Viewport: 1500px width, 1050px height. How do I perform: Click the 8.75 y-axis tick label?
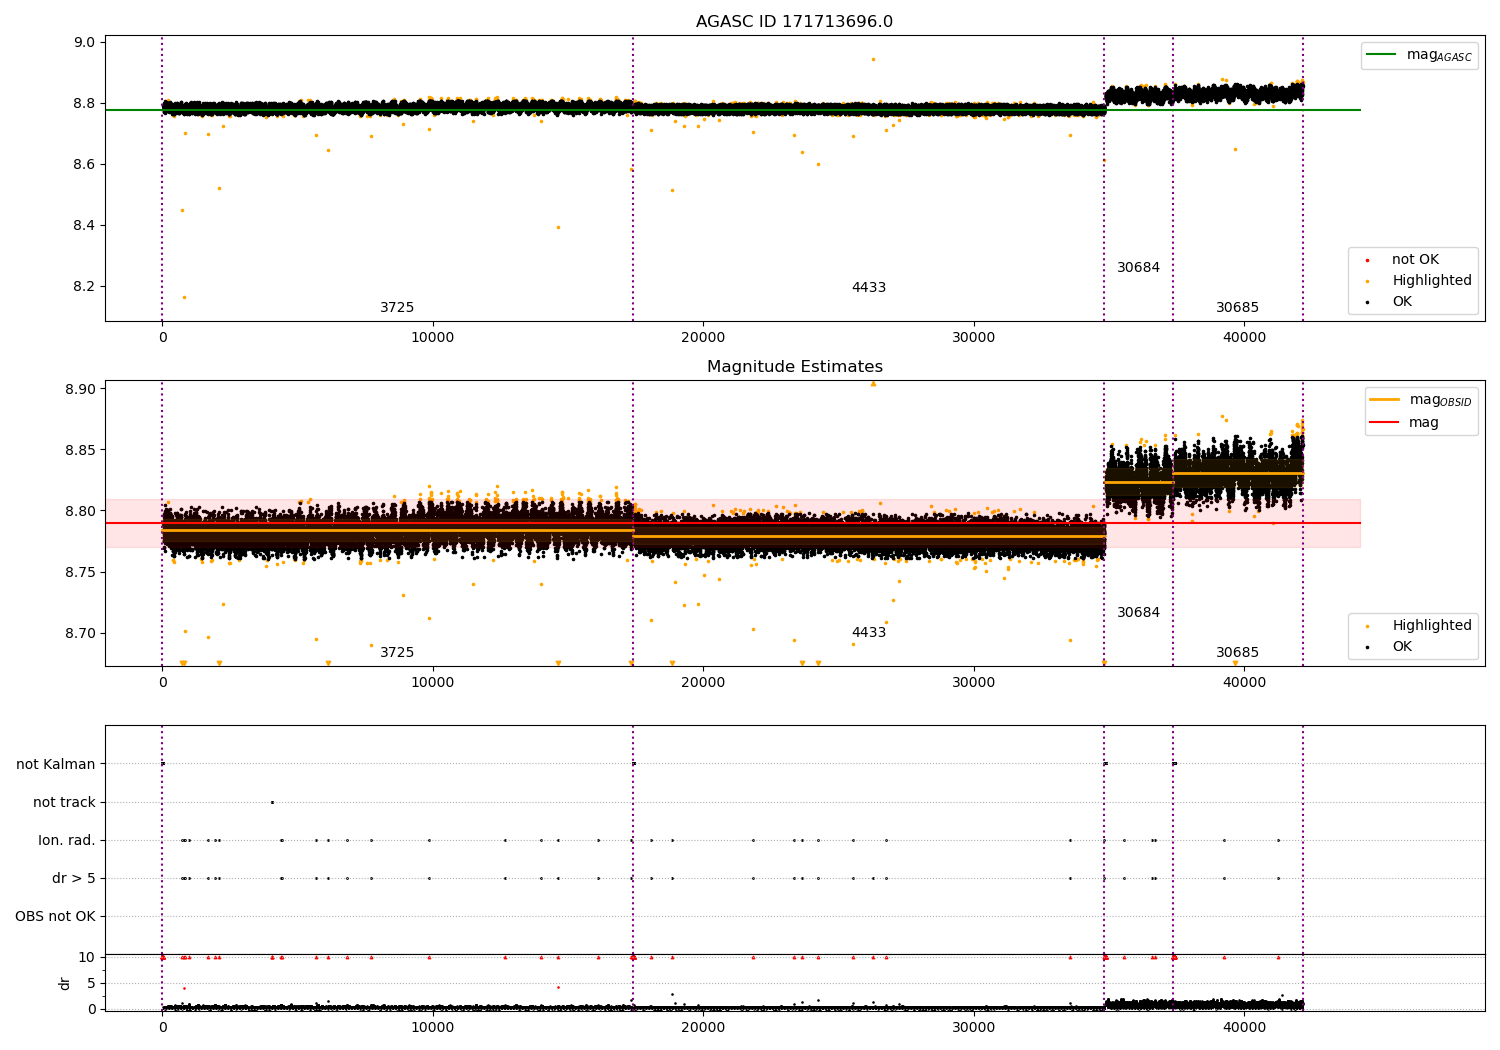pyautogui.click(x=81, y=573)
